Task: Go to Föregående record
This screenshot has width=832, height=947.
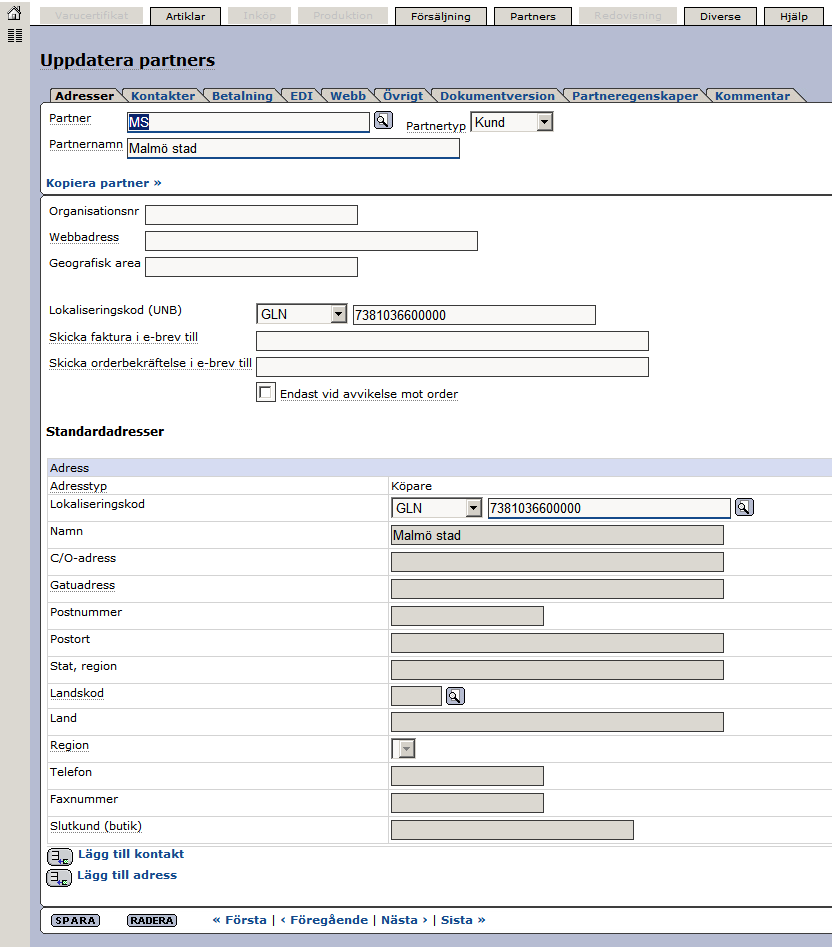Action: [324, 920]
